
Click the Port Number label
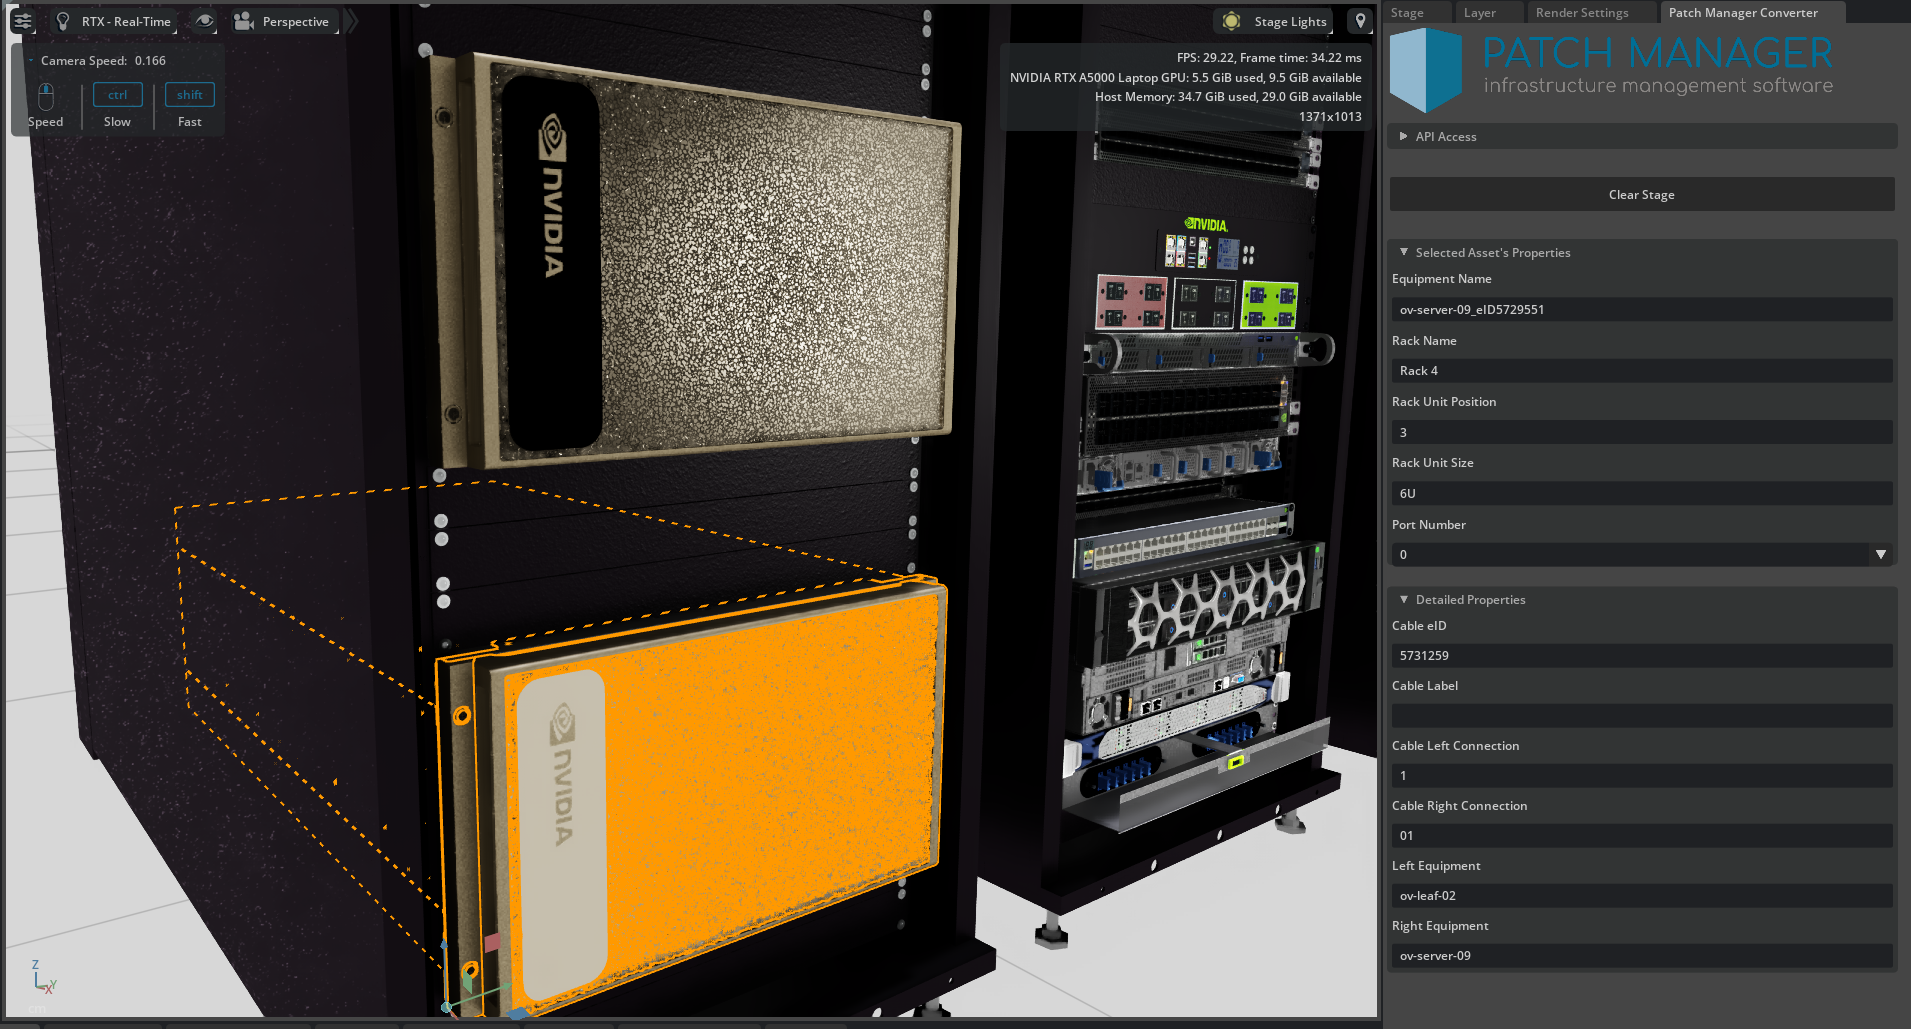coord(1428,525)
